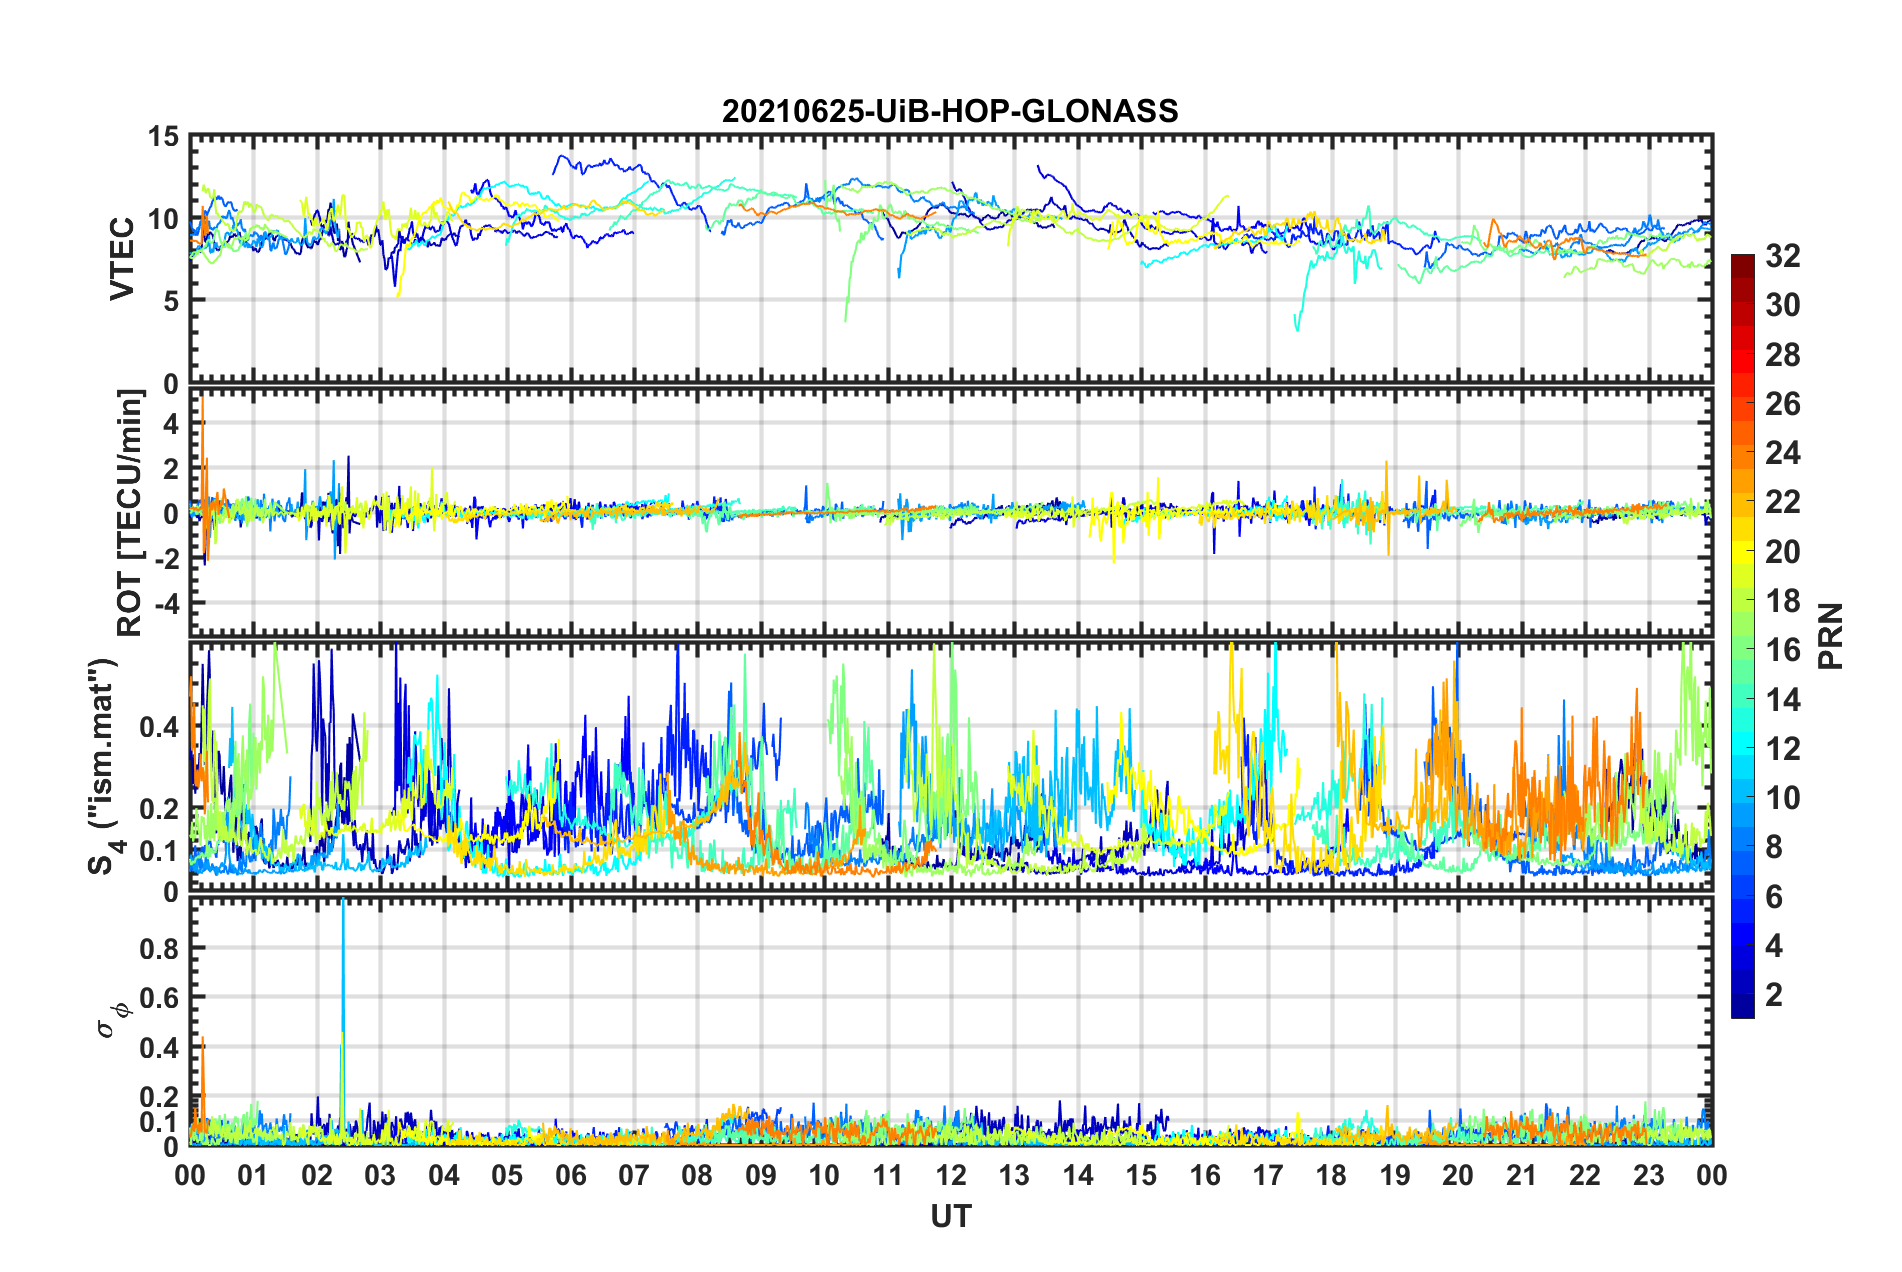
Task: Click the ROT axis tick "-4"
Action: pos(169,603)
